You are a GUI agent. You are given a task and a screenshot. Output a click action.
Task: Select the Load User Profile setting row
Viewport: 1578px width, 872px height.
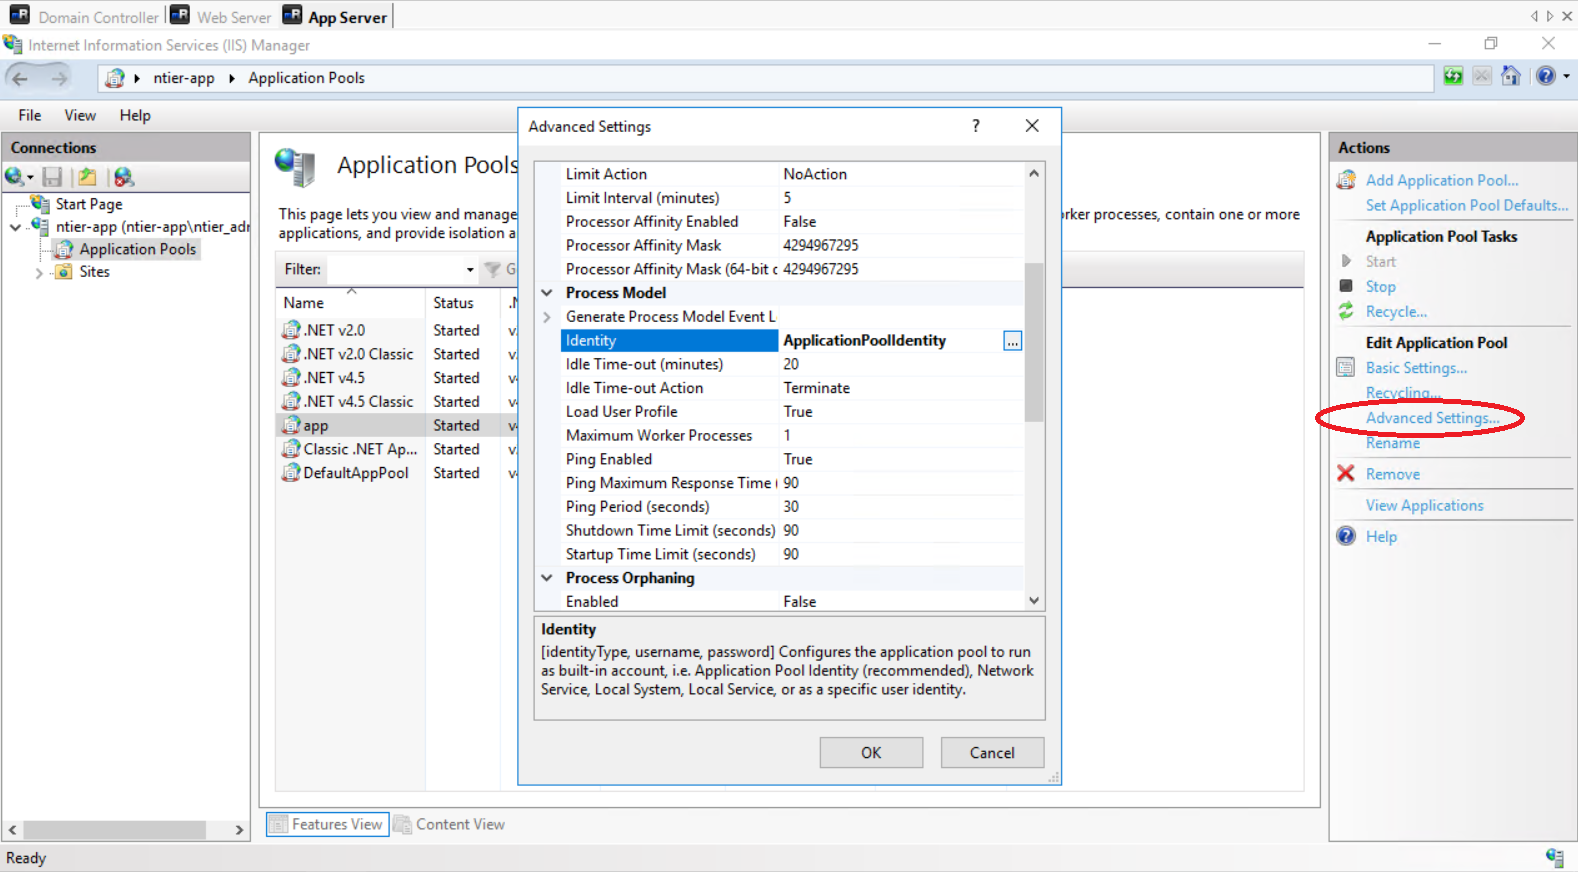click(x=792, y=412)
